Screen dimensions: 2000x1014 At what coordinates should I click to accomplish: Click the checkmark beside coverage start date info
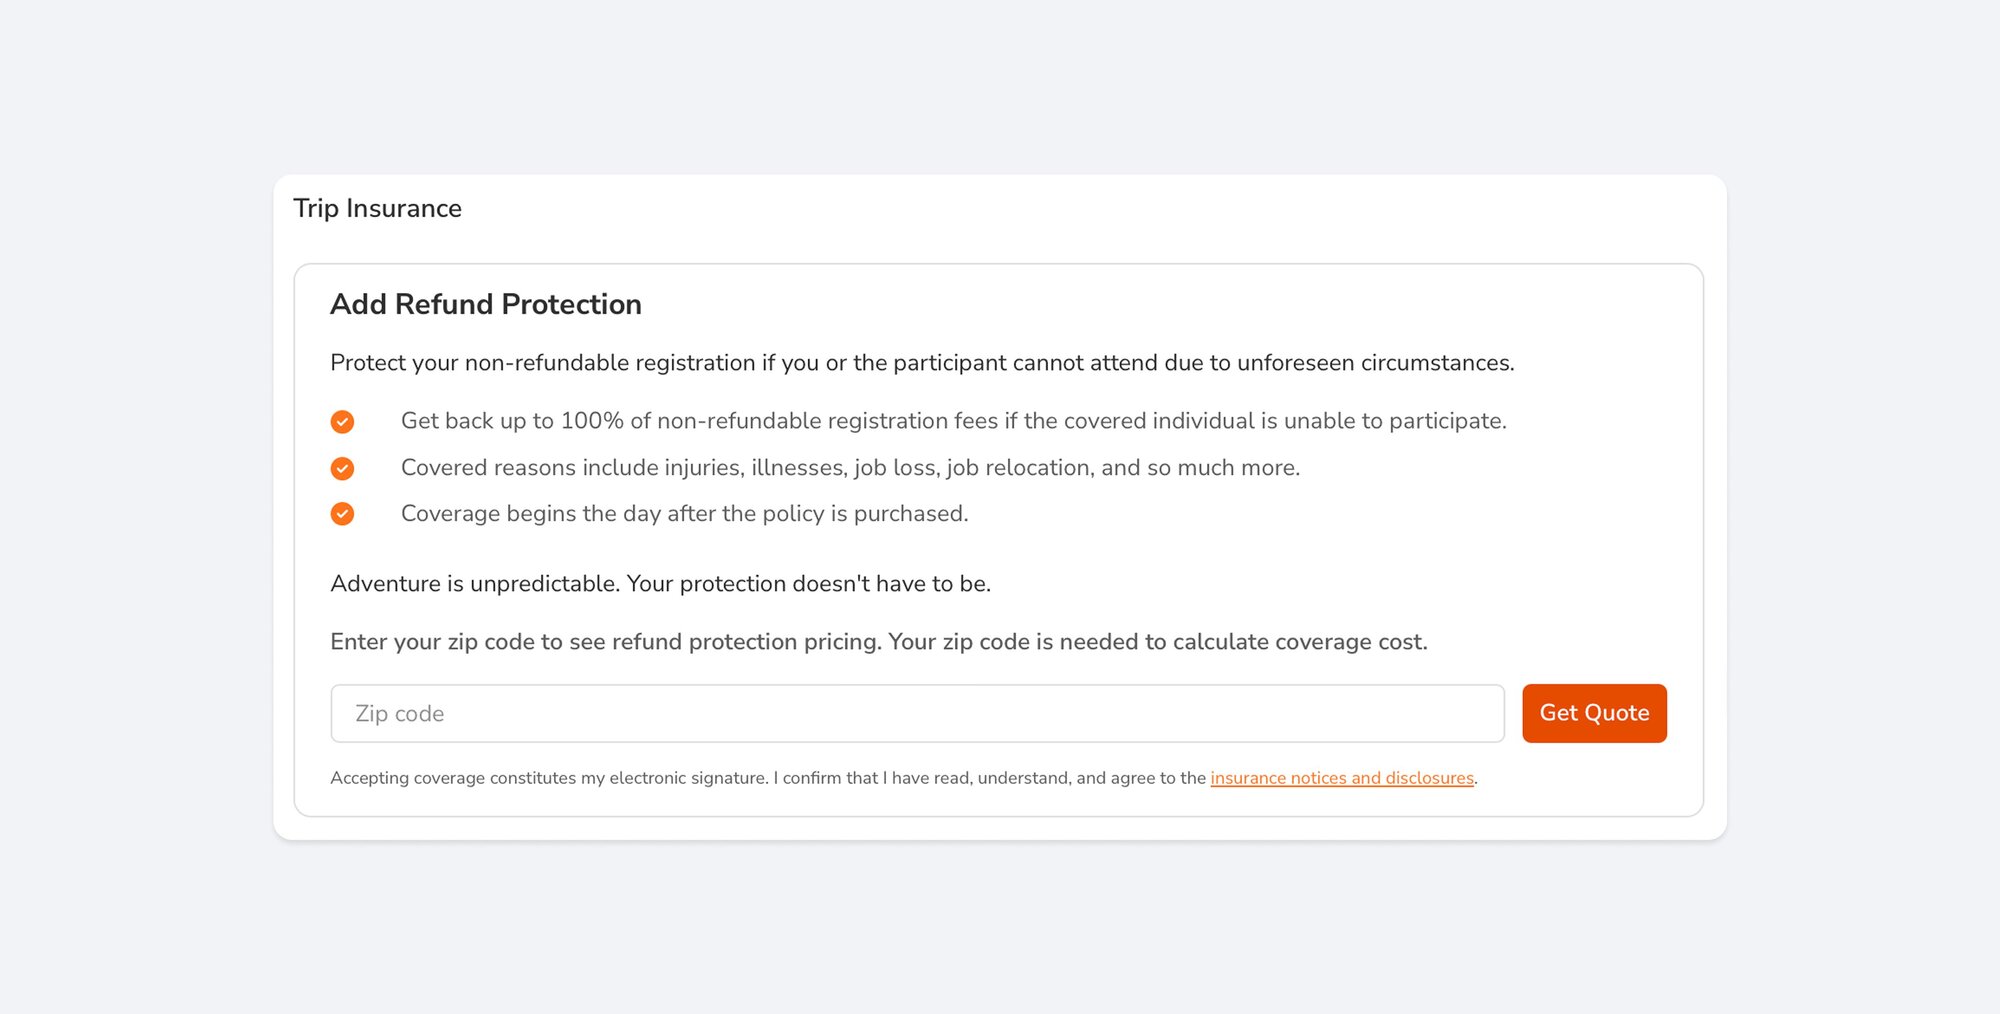[x=342, y=513]
